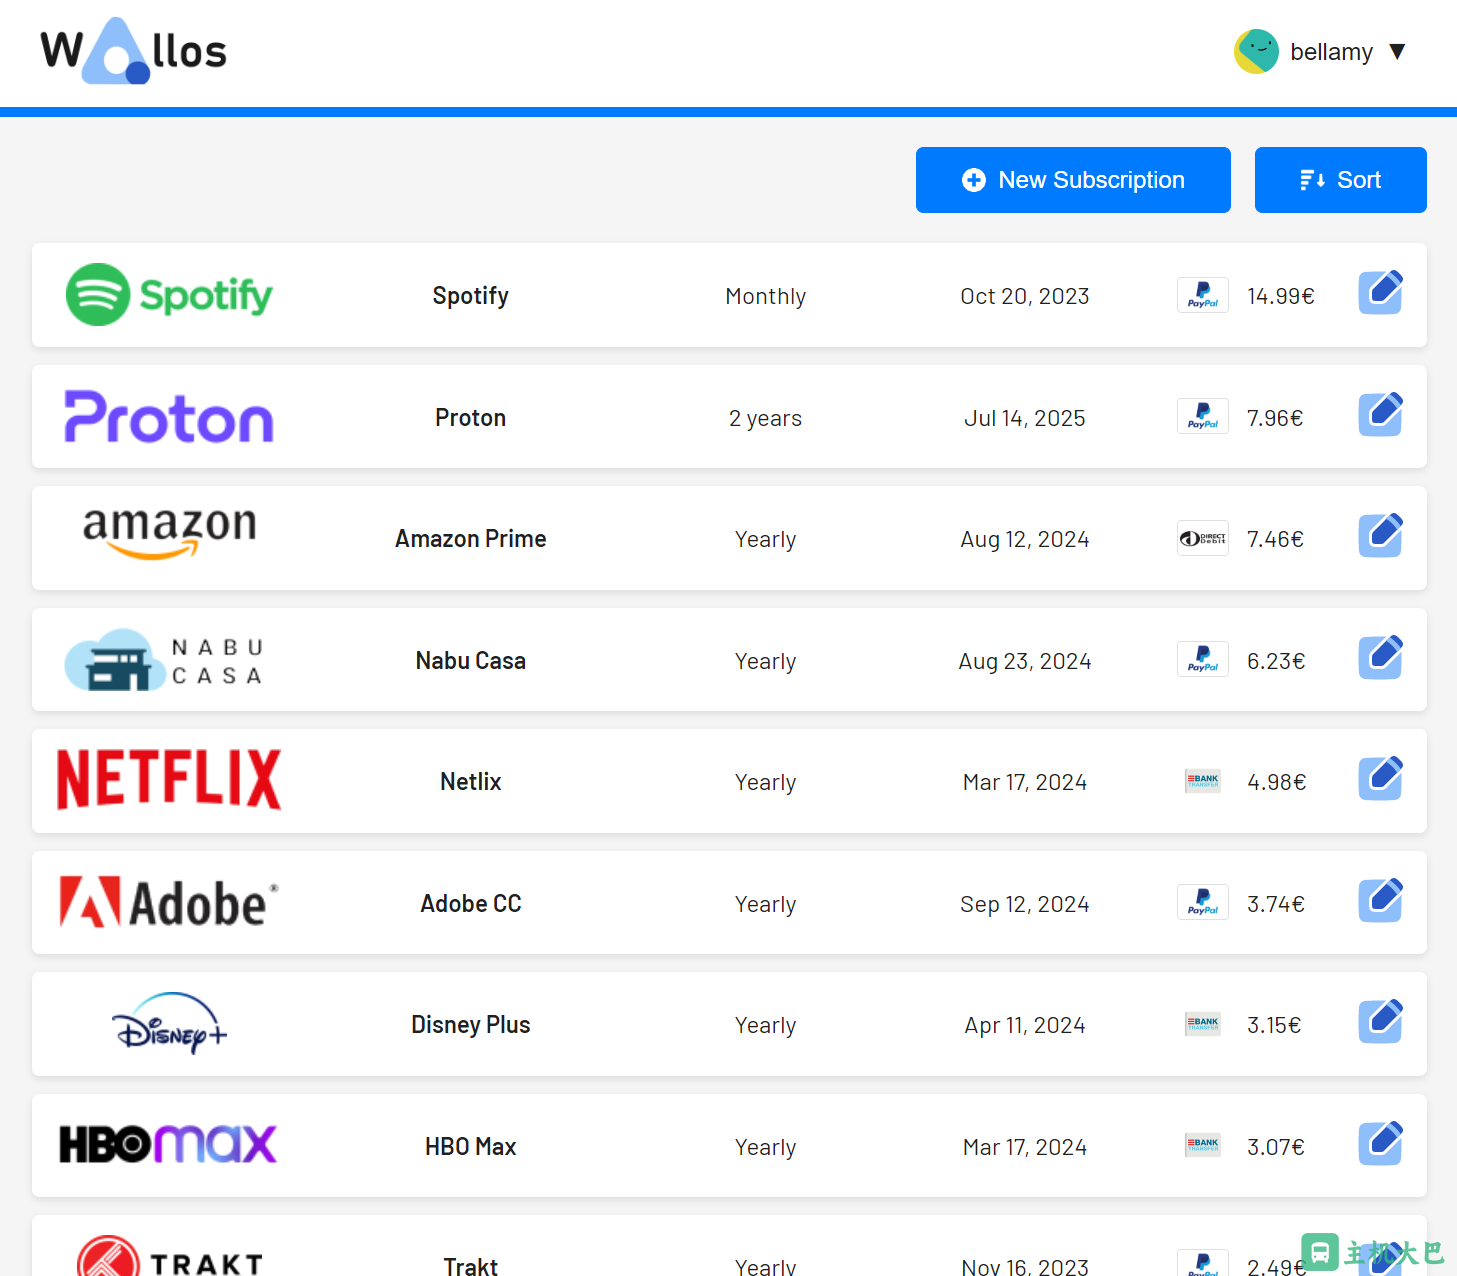Click the "Aug 12, 2024" date
The image size is (1457, 1276).
coord(1025,540)
